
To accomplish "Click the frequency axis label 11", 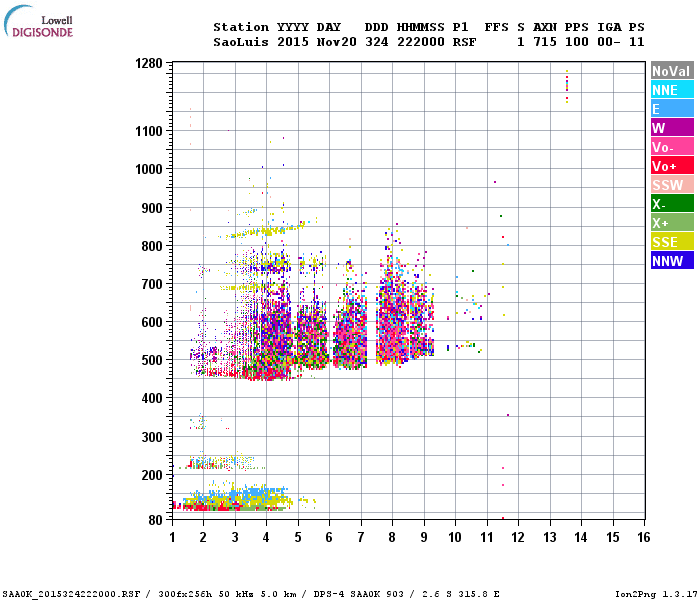I will pyautogui.click(x=487, y=537).
